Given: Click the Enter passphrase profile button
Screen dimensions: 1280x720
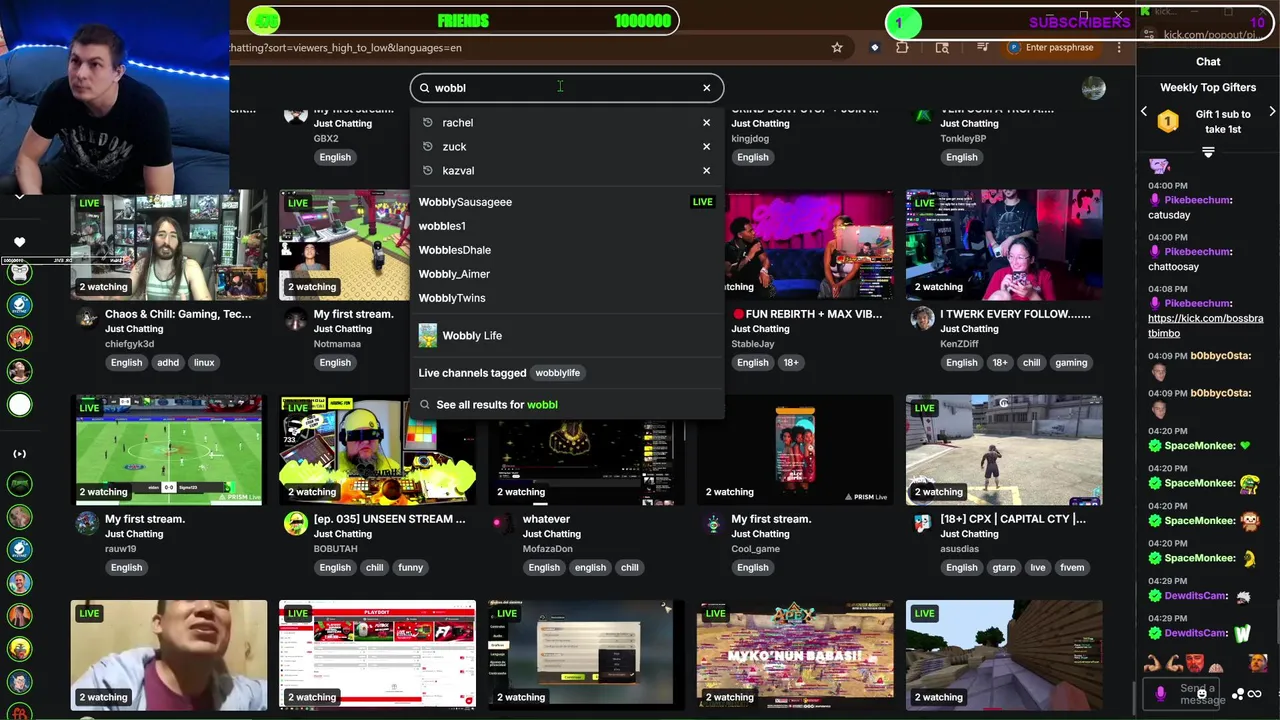Looking at the screenshot, I should point(1050,47).
